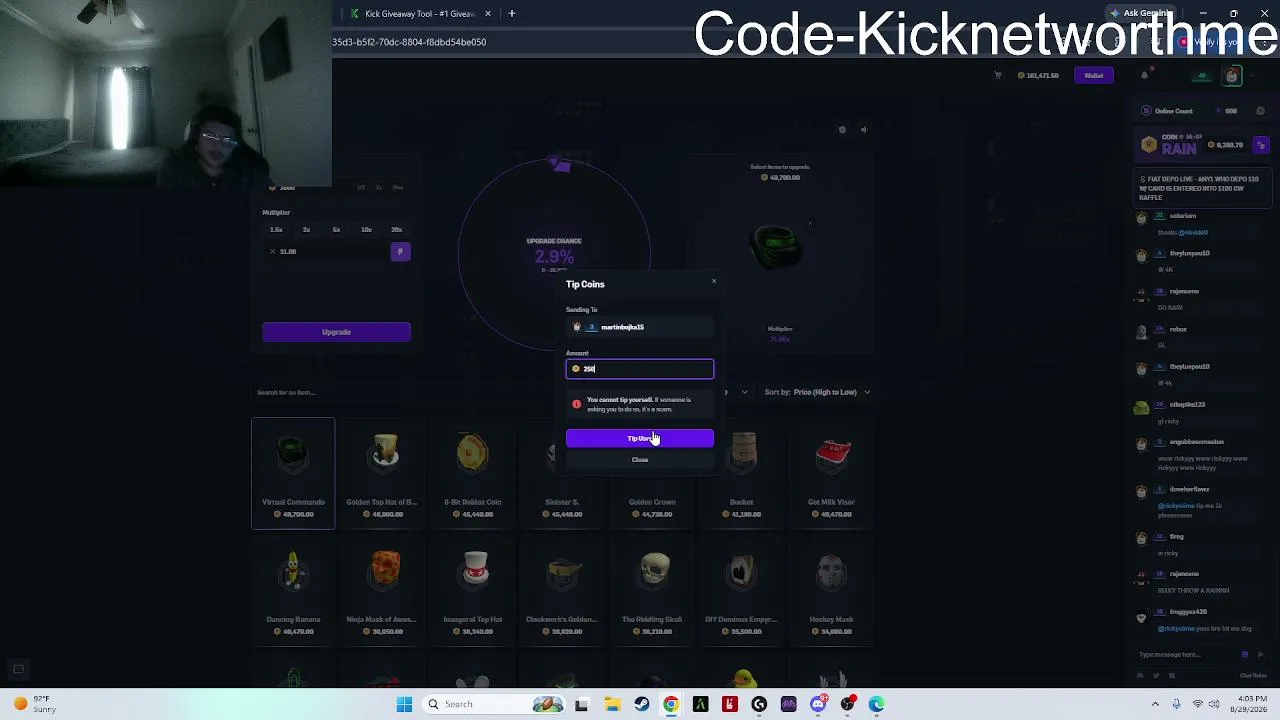This screenshot has width=1280, height=720.
Task: Open the Sort by Price (High to Low) dropdown
Action: [x=817, y=392]
